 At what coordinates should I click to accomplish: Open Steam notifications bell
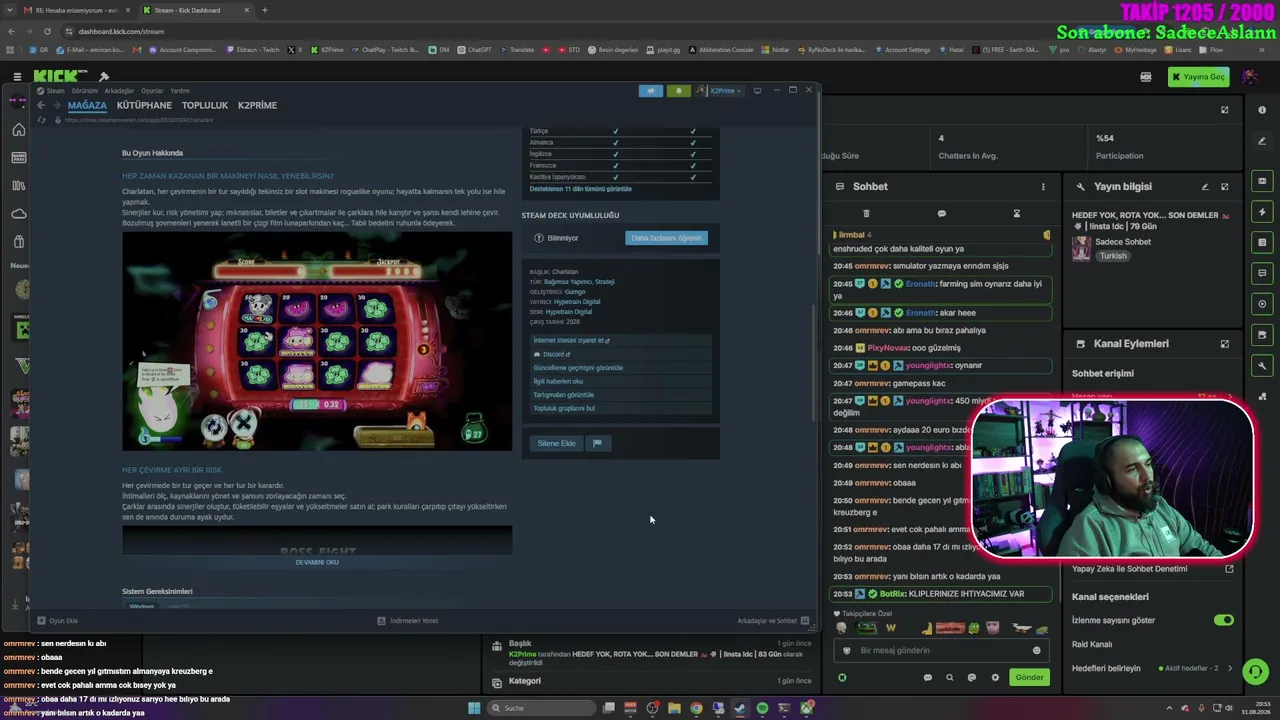pyautogui.click(x=679, y=91)
